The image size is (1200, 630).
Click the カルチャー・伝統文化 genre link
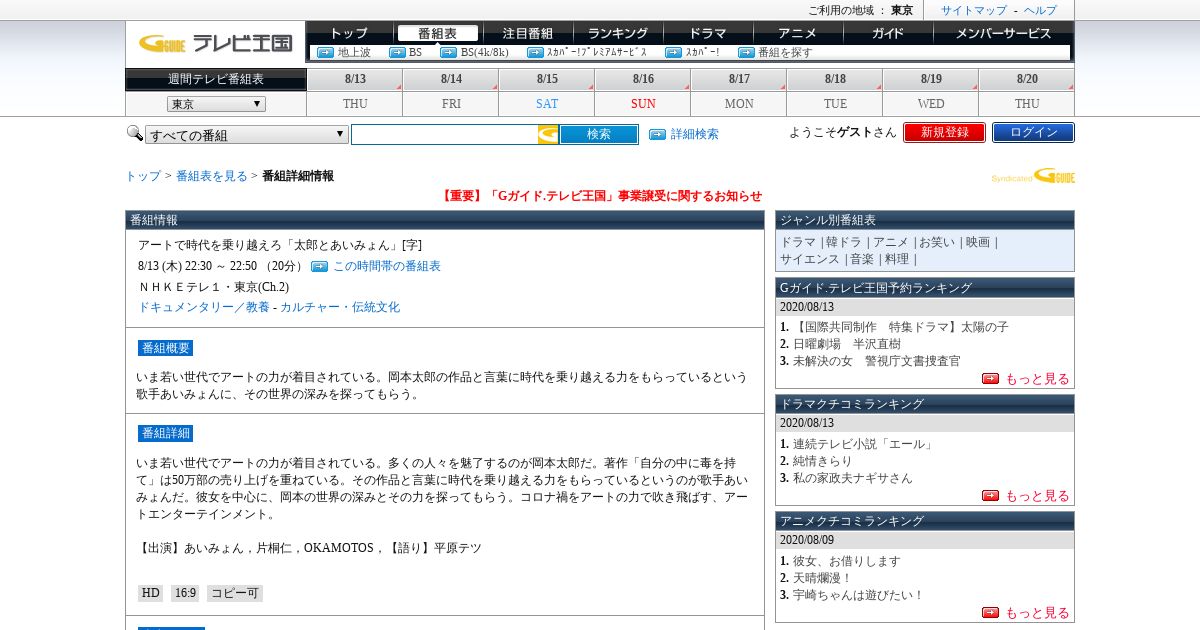tap(340, 307)
